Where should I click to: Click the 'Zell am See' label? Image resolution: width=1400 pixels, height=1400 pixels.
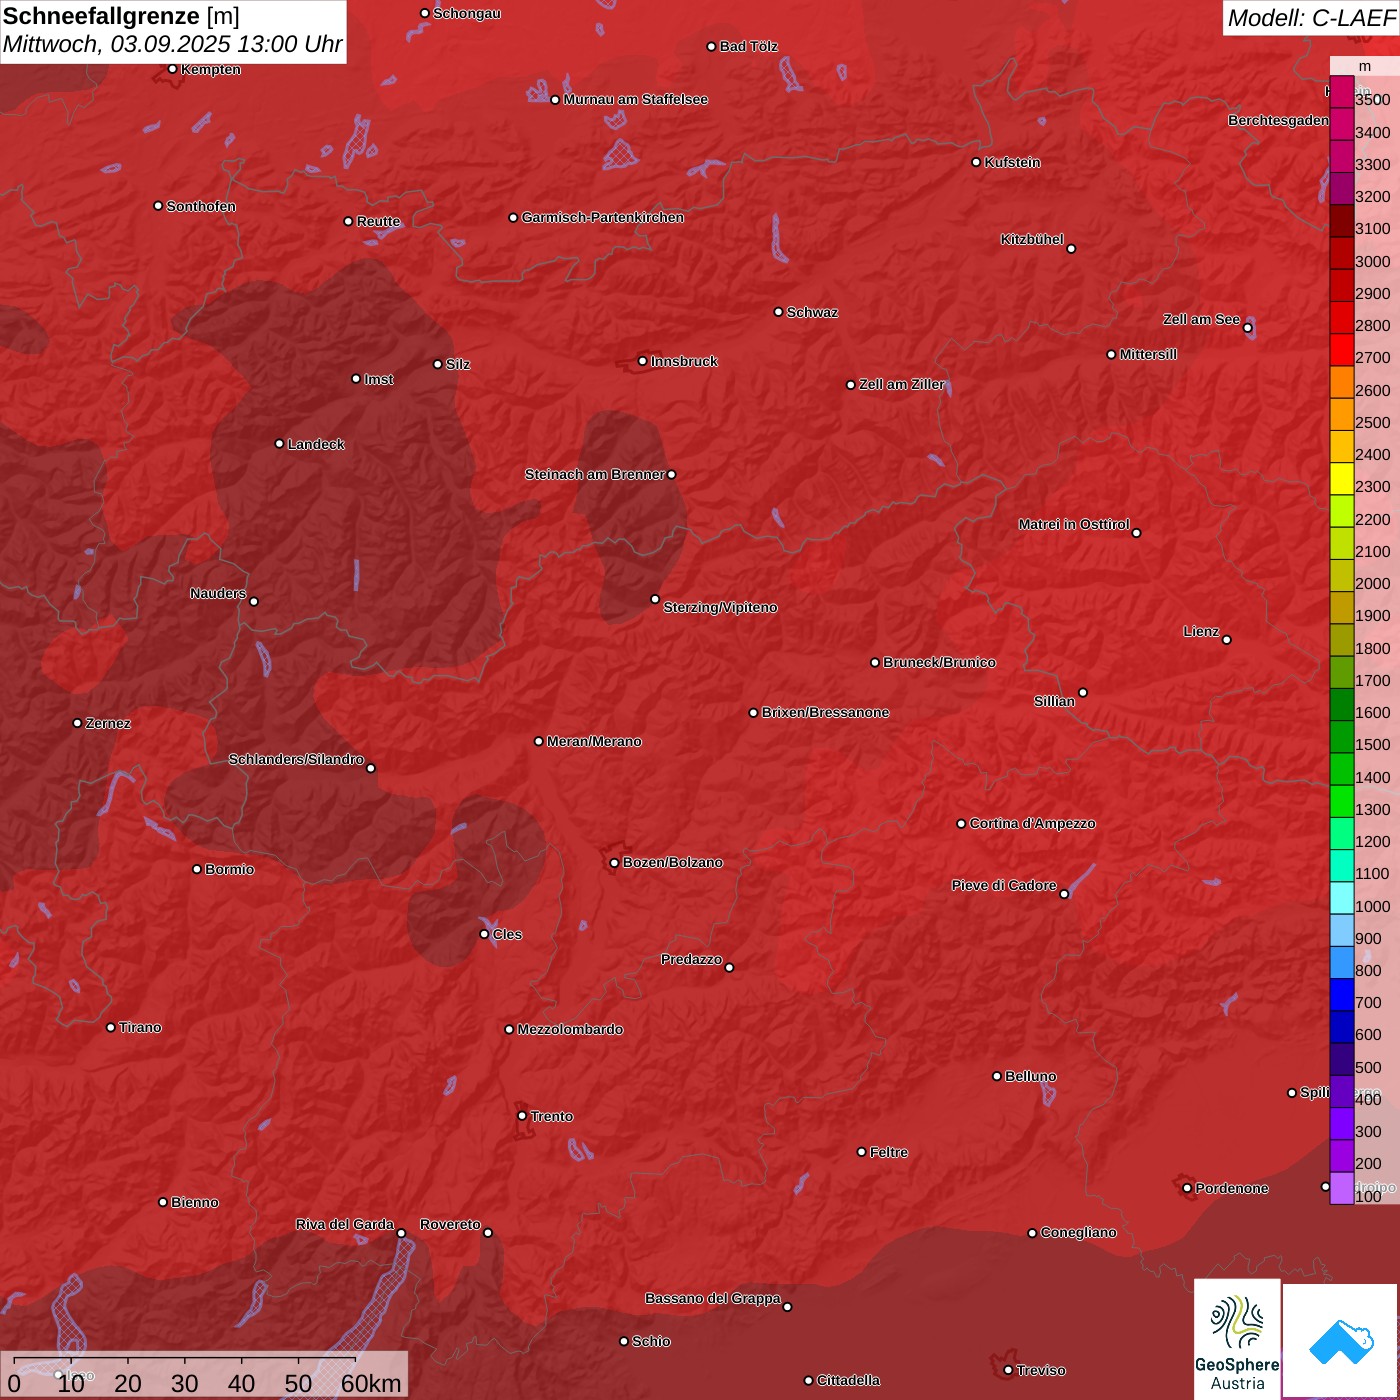coord(1201,319)
